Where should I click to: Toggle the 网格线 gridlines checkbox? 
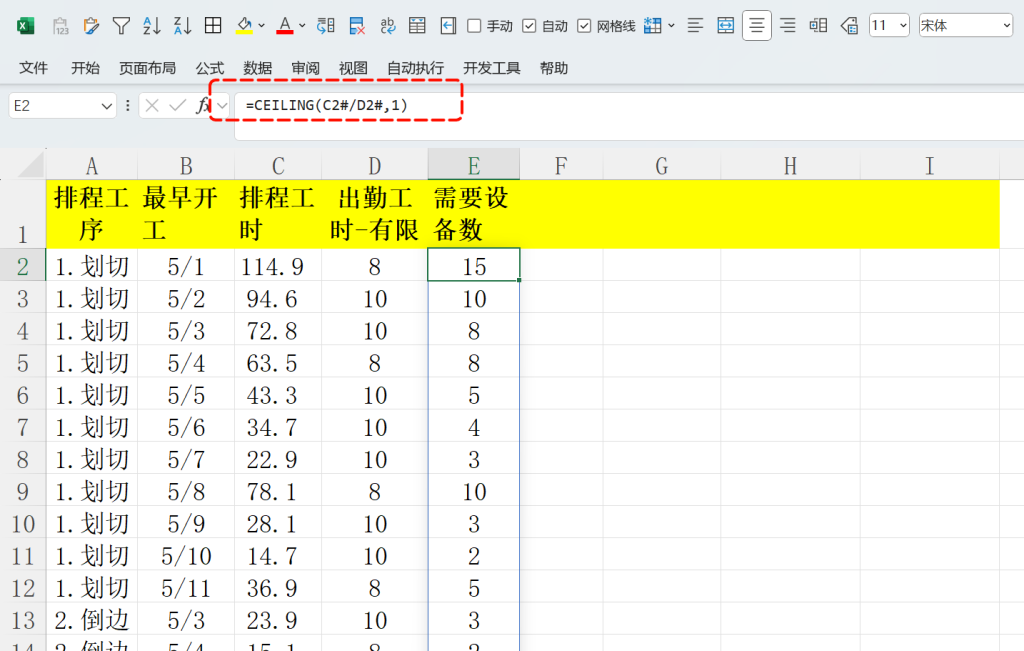click(x=584, y=26)
